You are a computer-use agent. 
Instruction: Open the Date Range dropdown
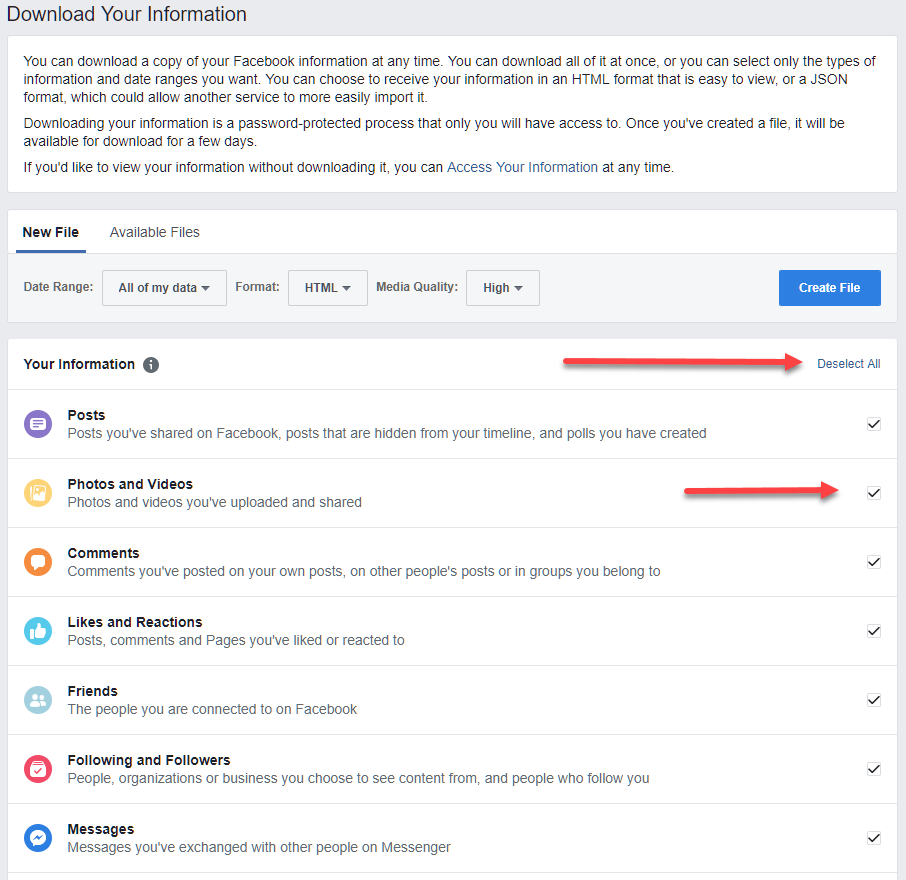pyautogui.click(x=164, y=288)
